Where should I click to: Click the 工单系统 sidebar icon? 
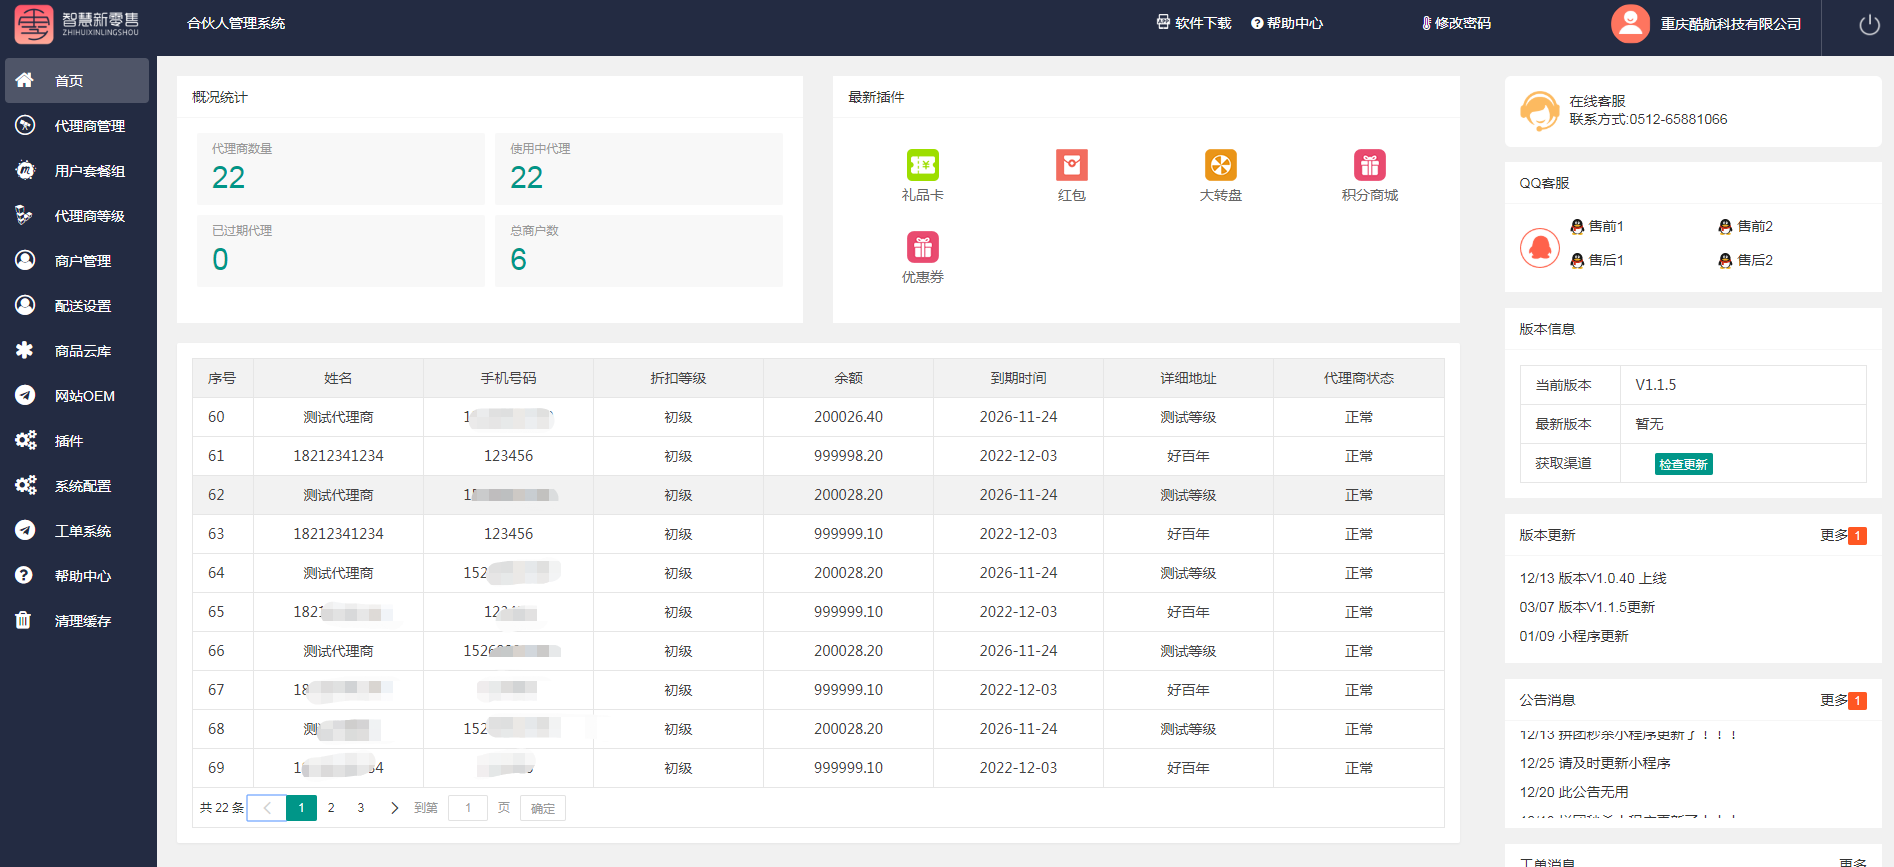coord(25,530)
